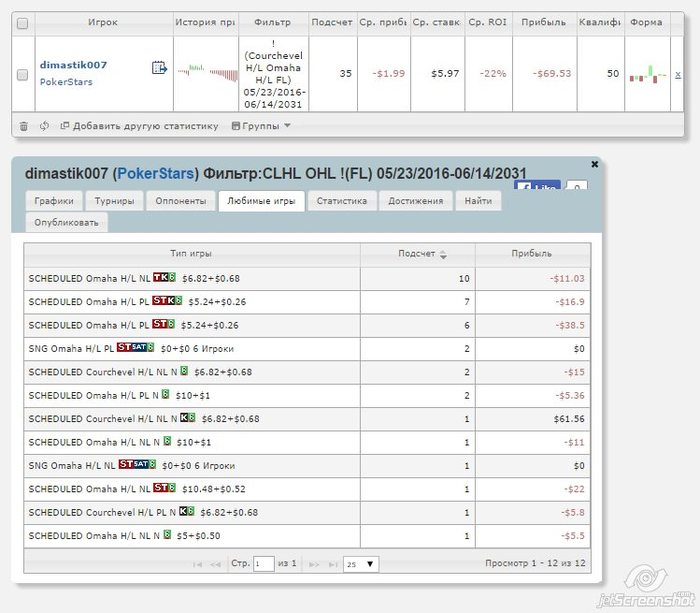Screen dimensions: 700x613
Task: Open the Опубликовать tab
Action: point(67,222)
